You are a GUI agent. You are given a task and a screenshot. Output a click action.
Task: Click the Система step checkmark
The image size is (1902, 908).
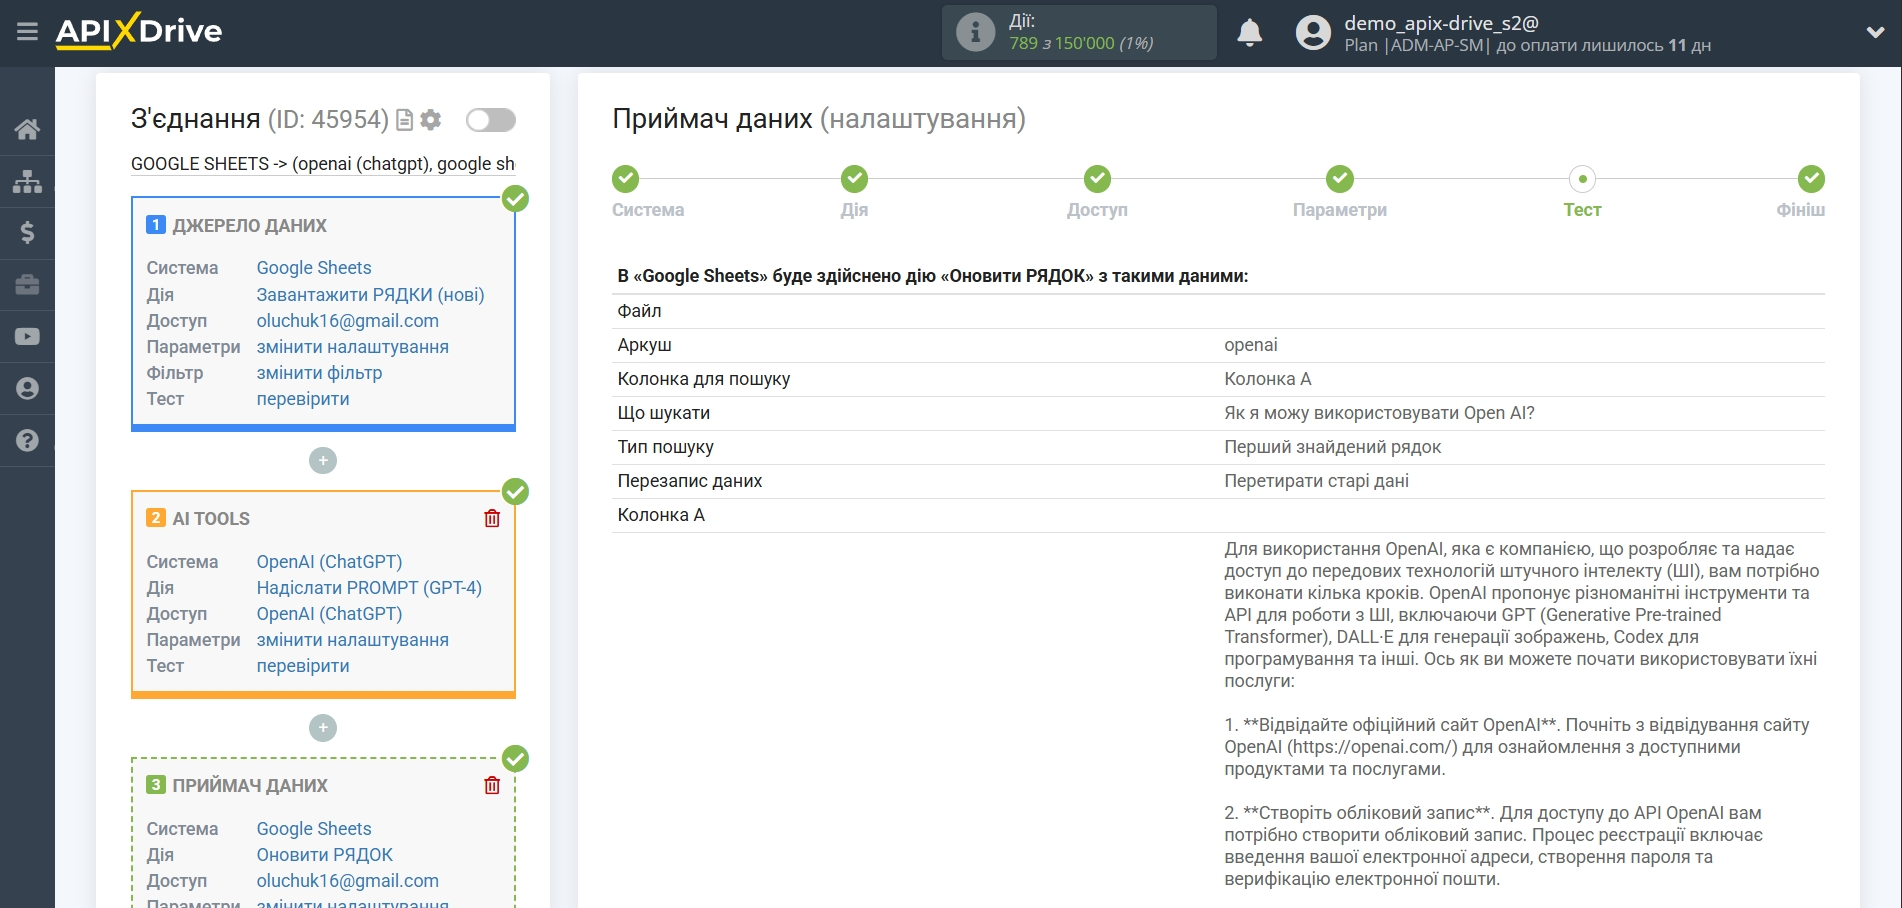pos(626,179)
